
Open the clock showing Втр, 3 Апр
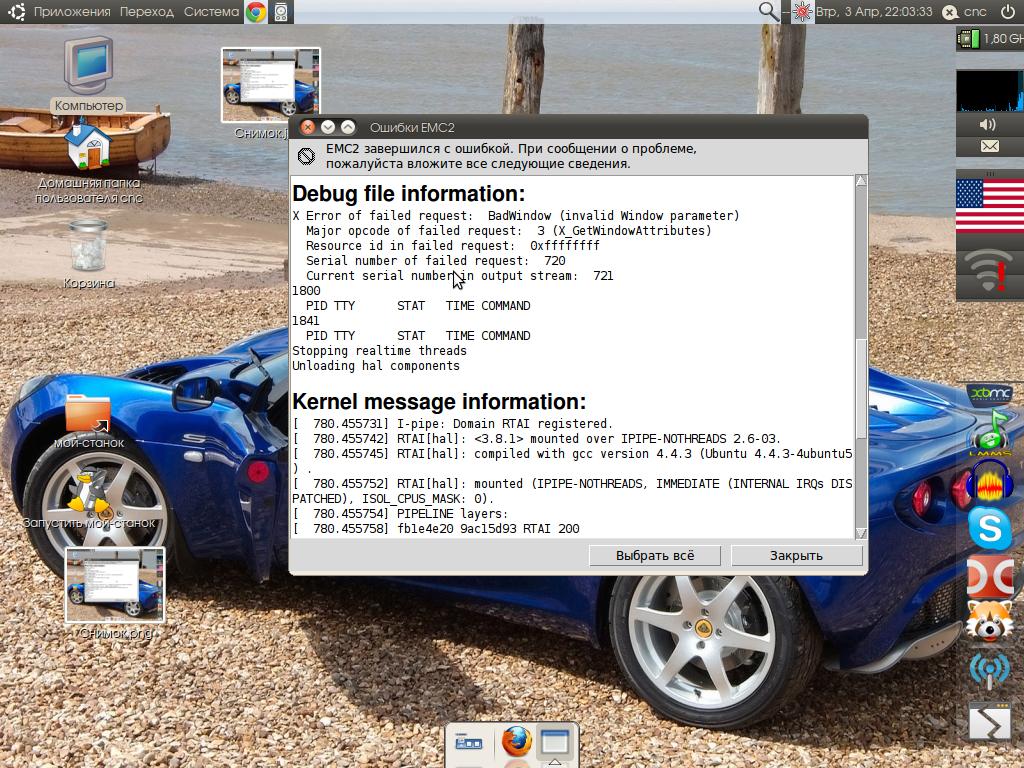(x=874, y=12)
